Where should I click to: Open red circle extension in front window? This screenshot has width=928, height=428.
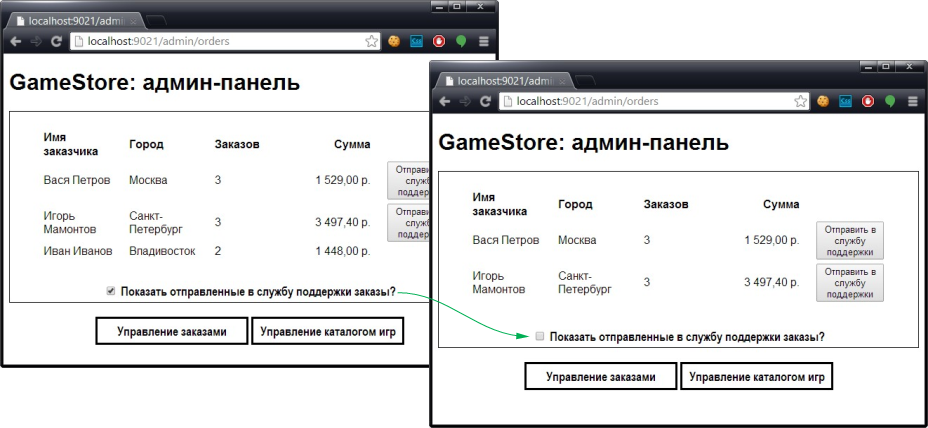click(x=868, y=101)
